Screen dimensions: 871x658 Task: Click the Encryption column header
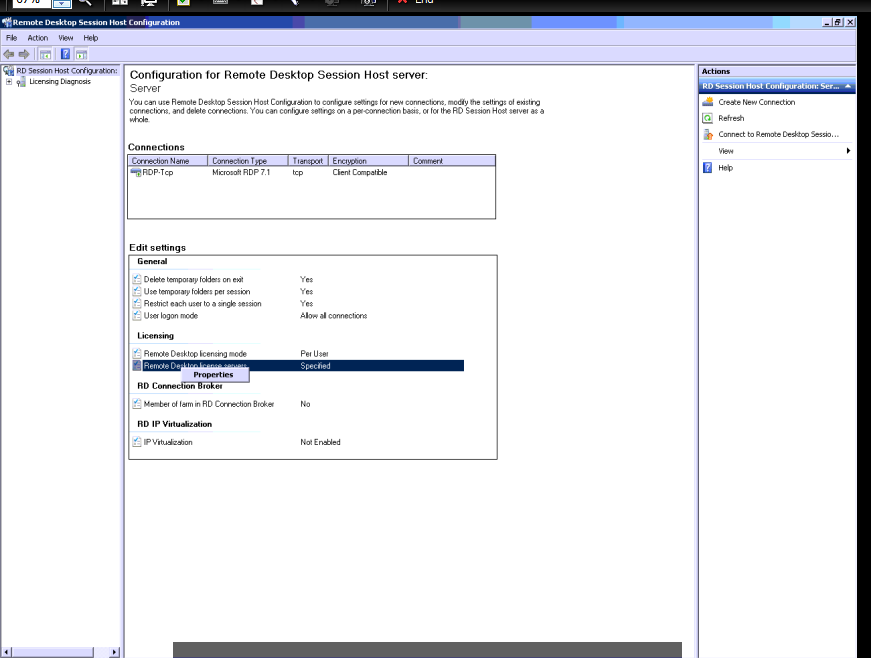[368, 161]
